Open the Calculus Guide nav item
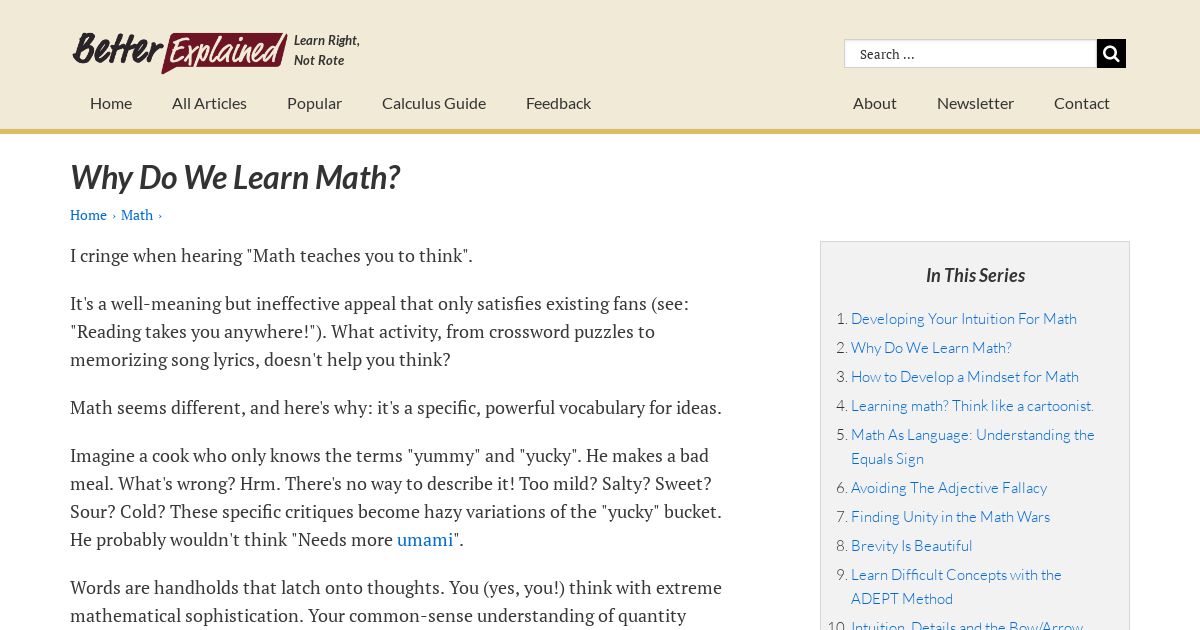 click(434, 103)
